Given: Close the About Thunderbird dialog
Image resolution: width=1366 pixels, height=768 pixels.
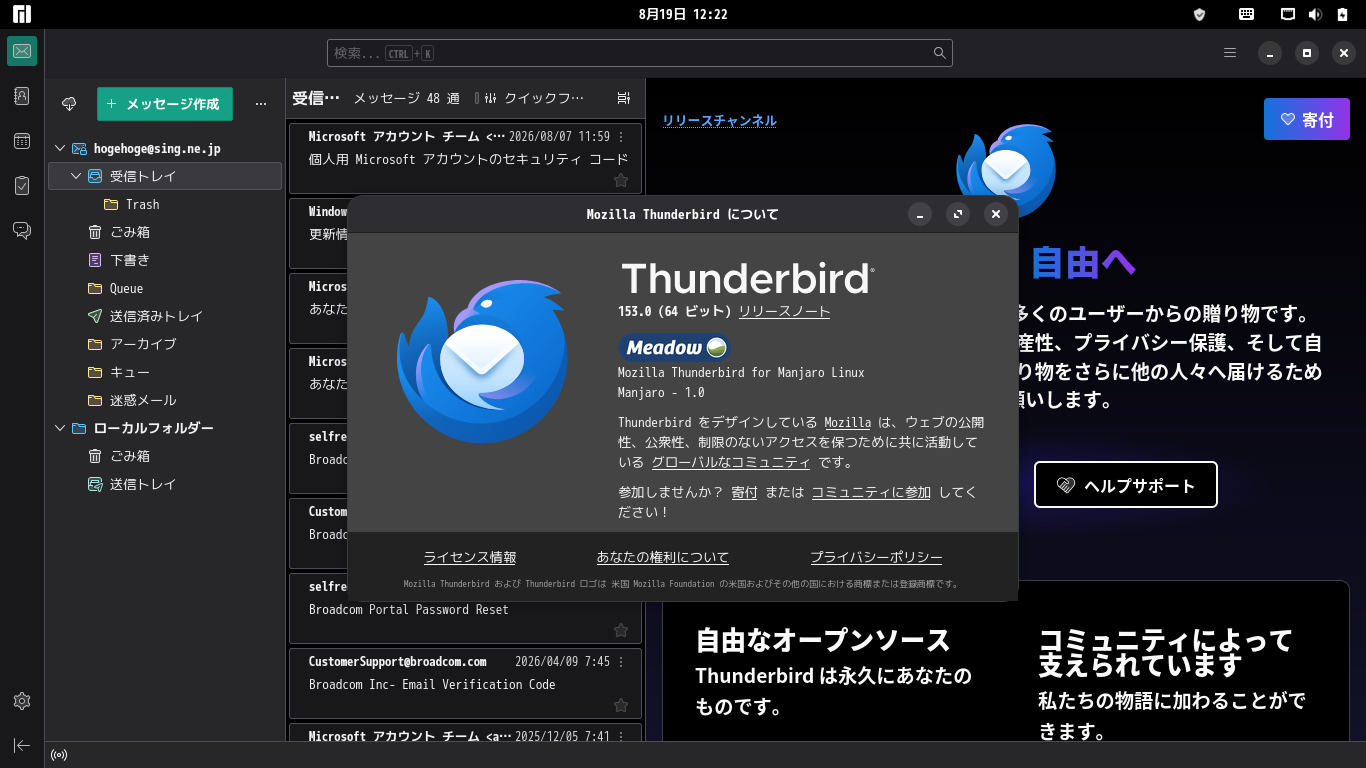Looking at the screenshot, I should point(995,214).
